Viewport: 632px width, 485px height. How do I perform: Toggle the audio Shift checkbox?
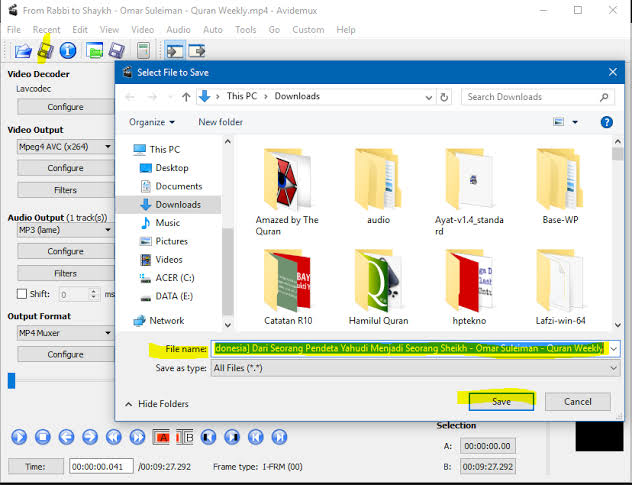pos(22,294)
